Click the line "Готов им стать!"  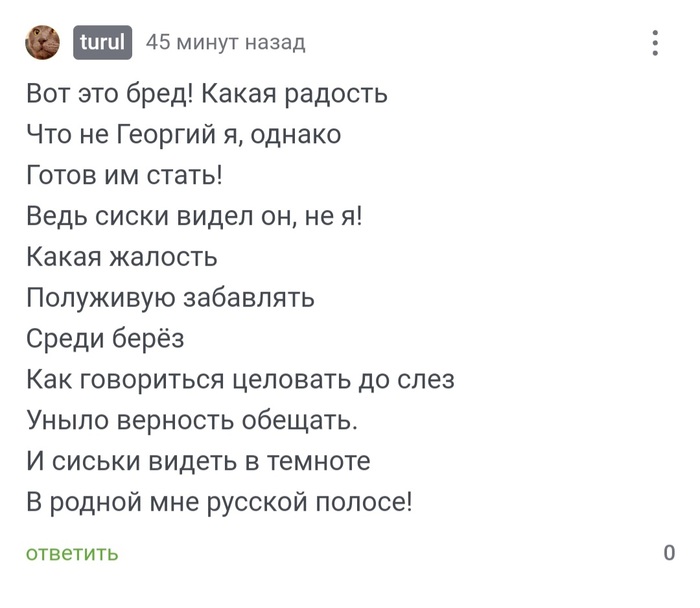point(124,176)
